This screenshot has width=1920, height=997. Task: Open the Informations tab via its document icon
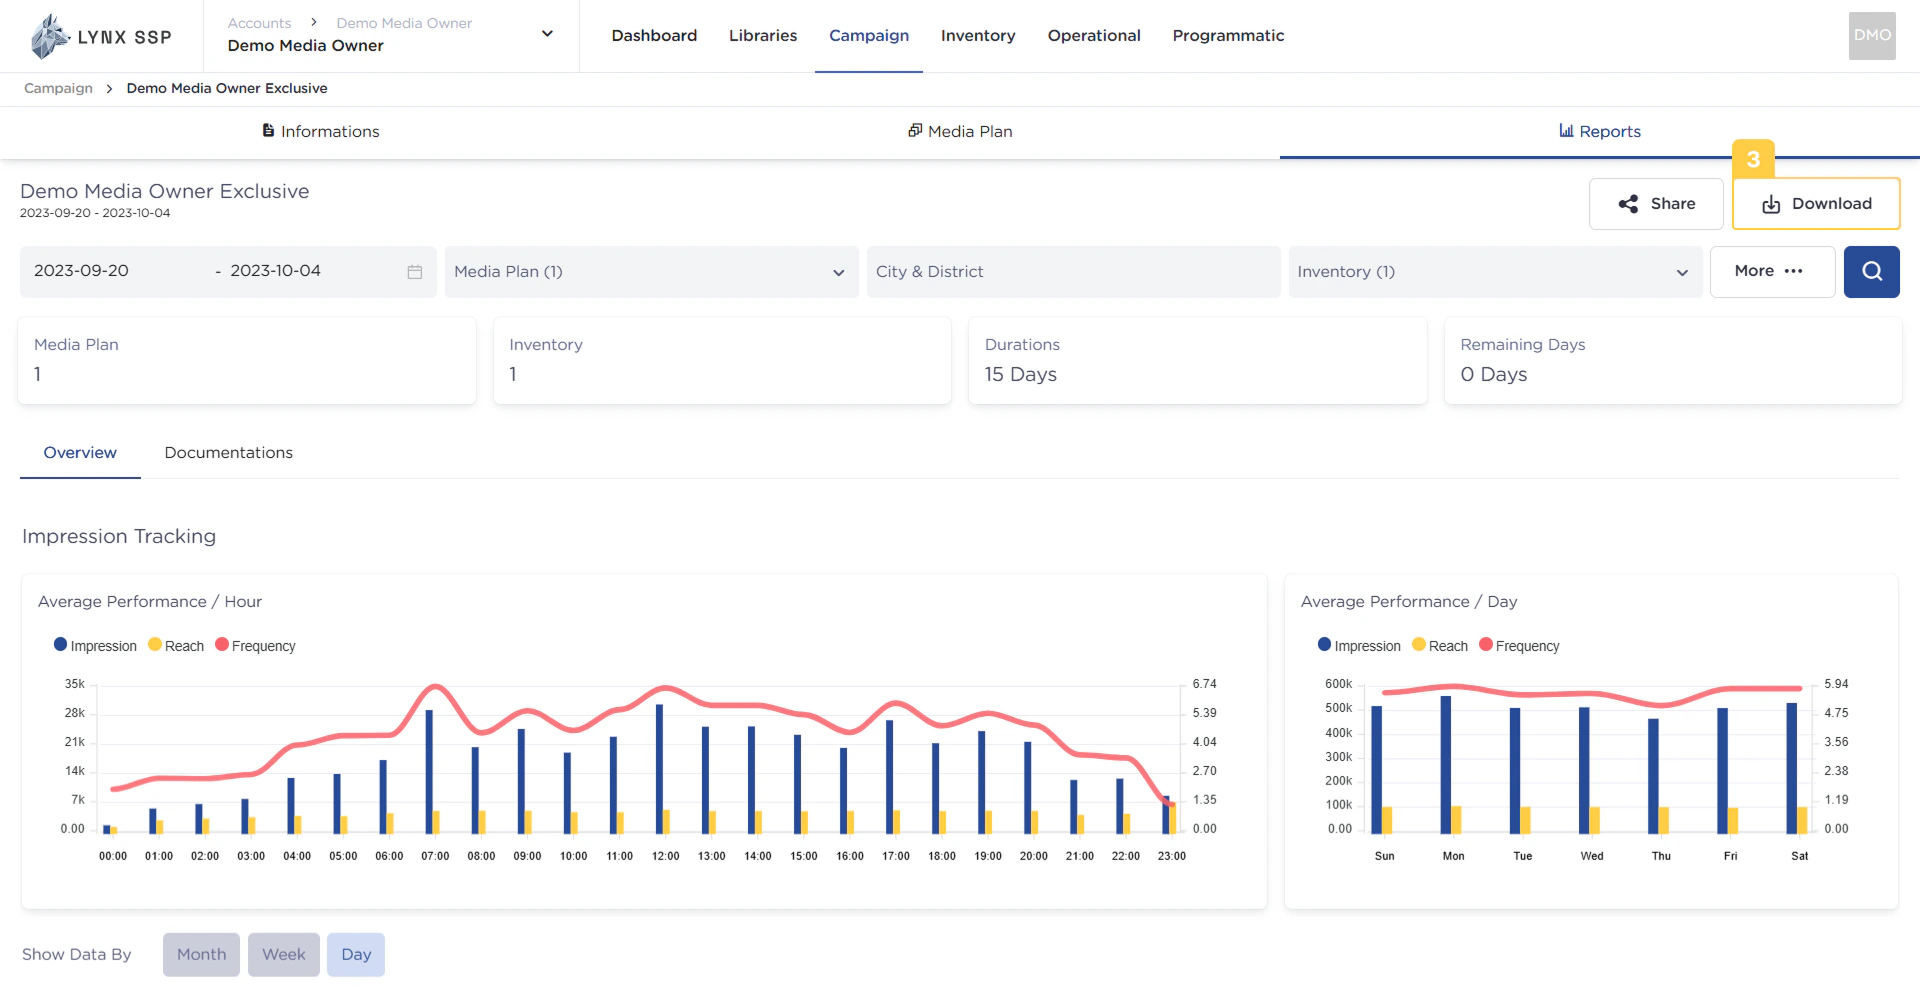pyautogui.click(x=267, y=130)
